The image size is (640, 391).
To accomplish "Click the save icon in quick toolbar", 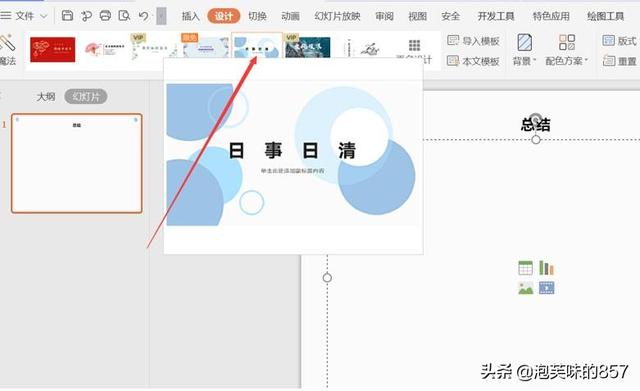I will (67, 16).
